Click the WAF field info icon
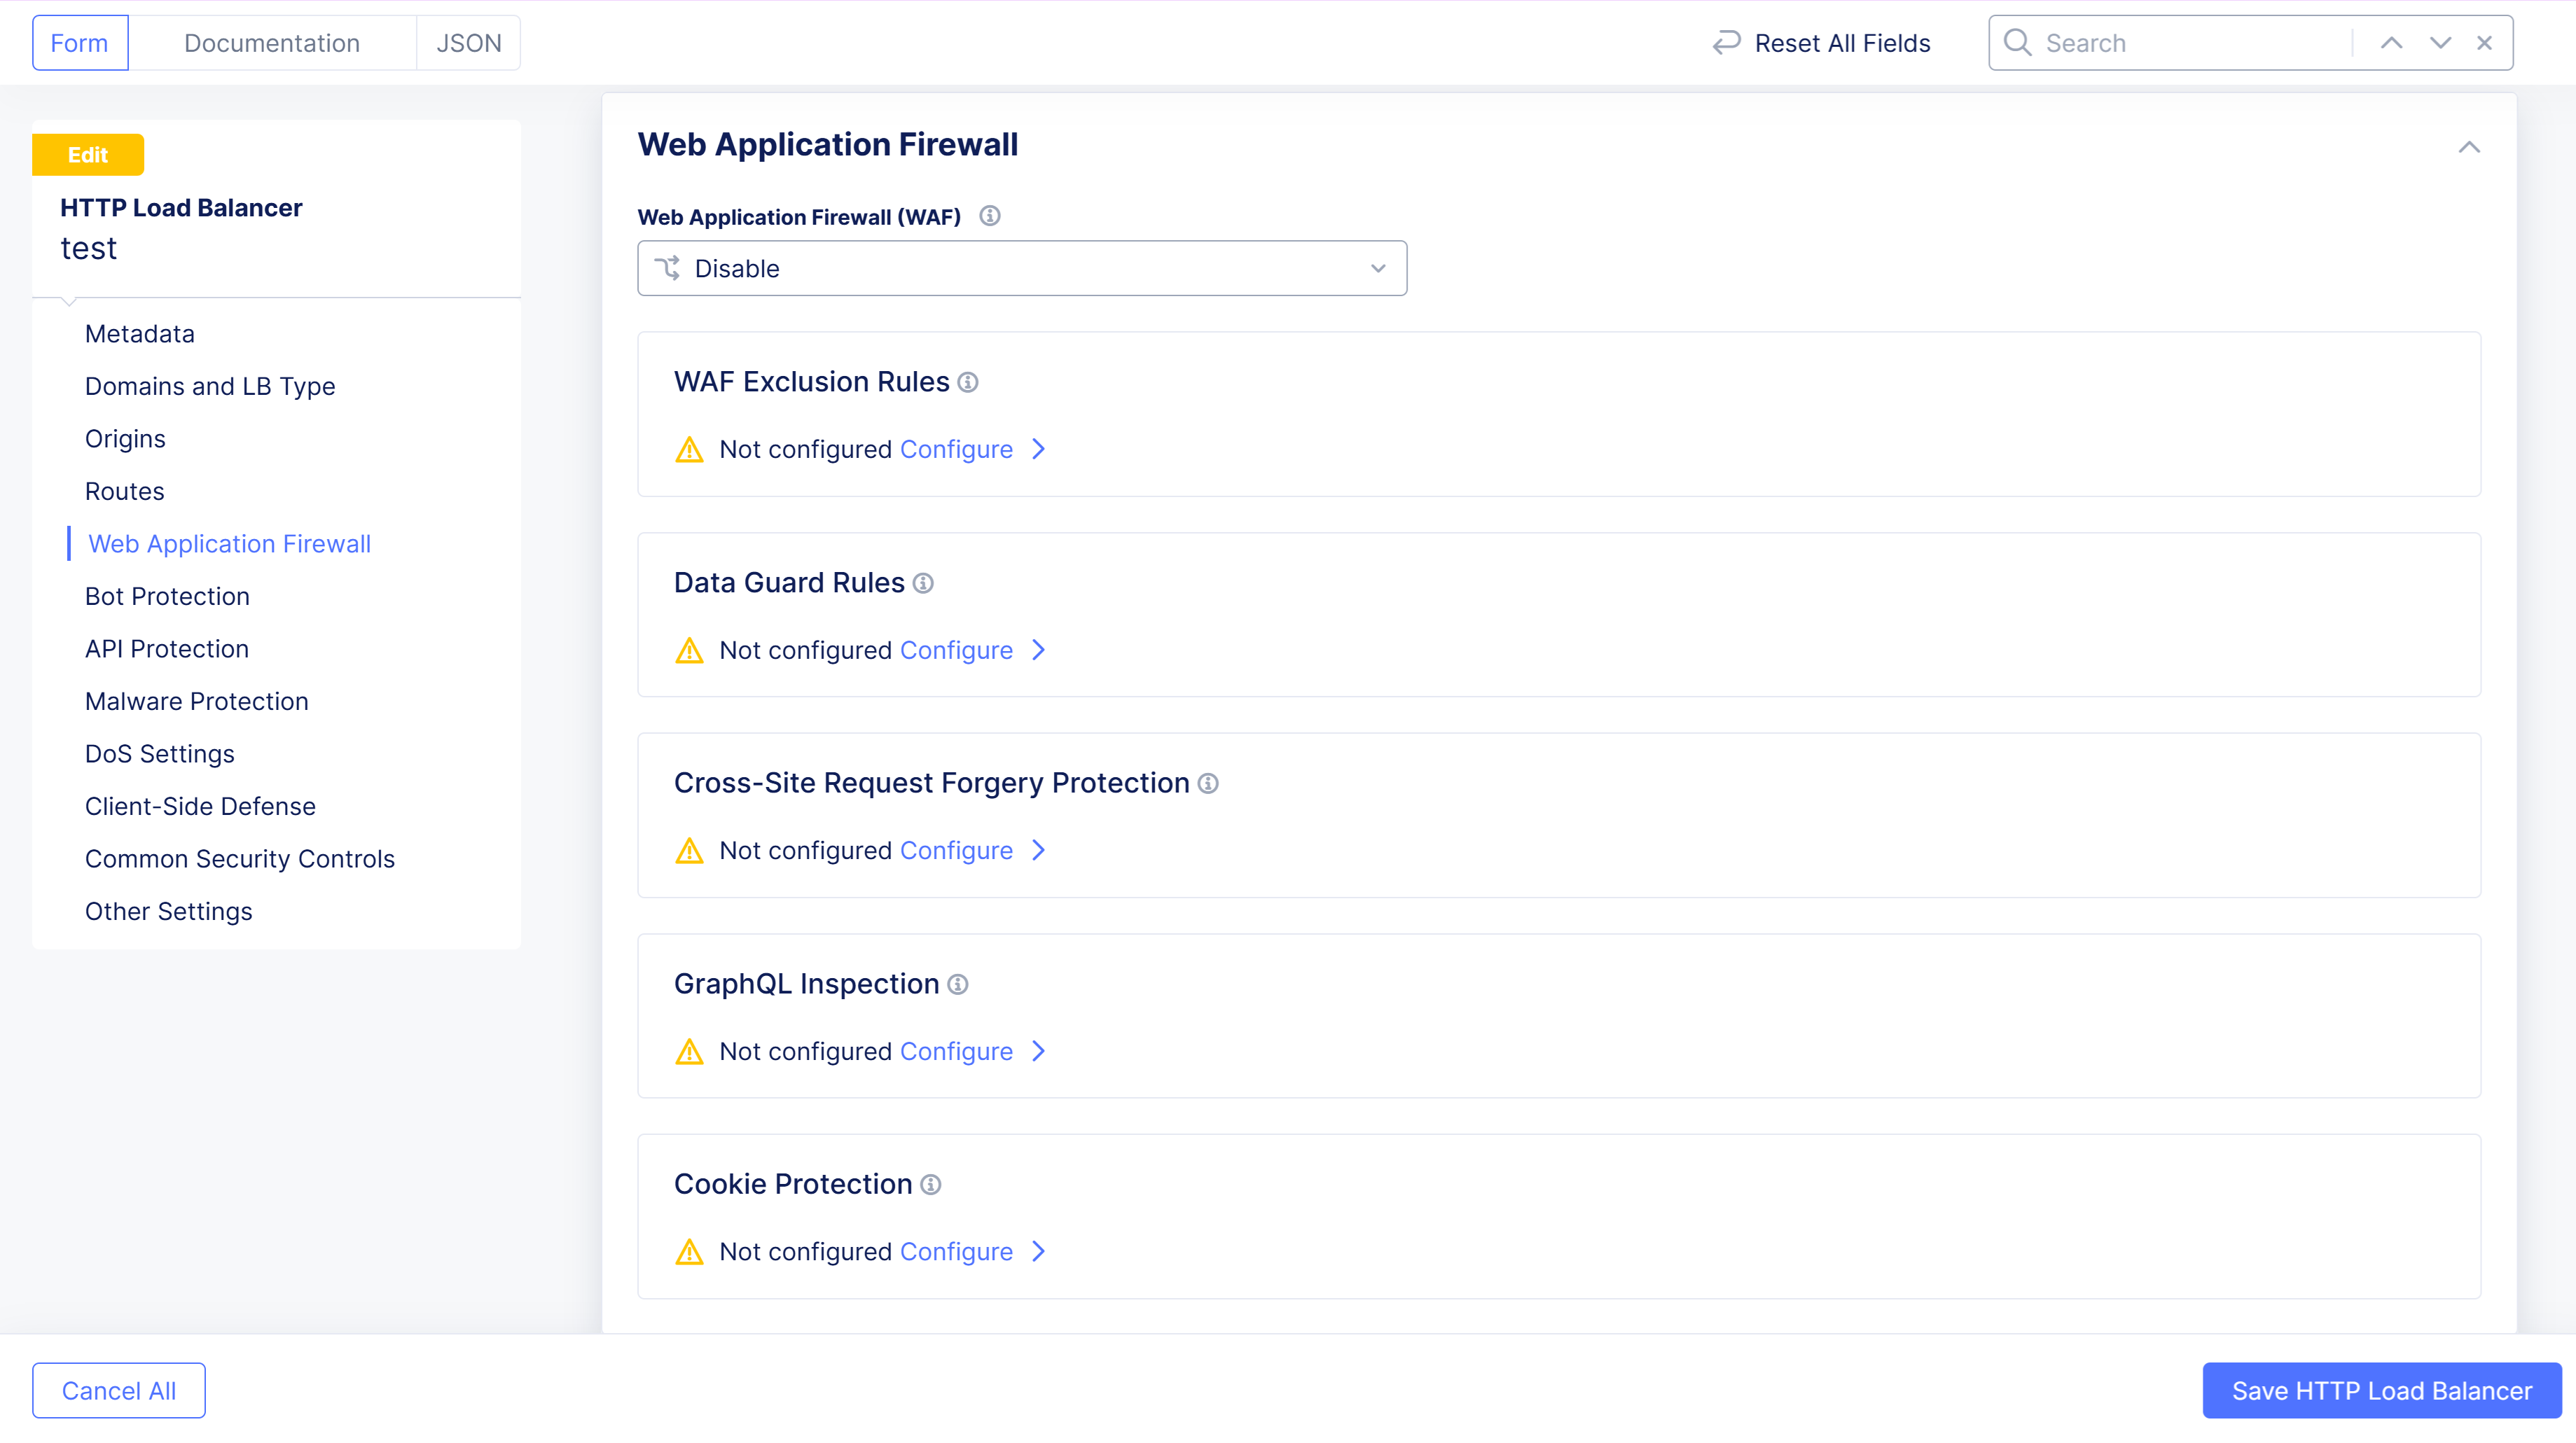 (990, 216)
